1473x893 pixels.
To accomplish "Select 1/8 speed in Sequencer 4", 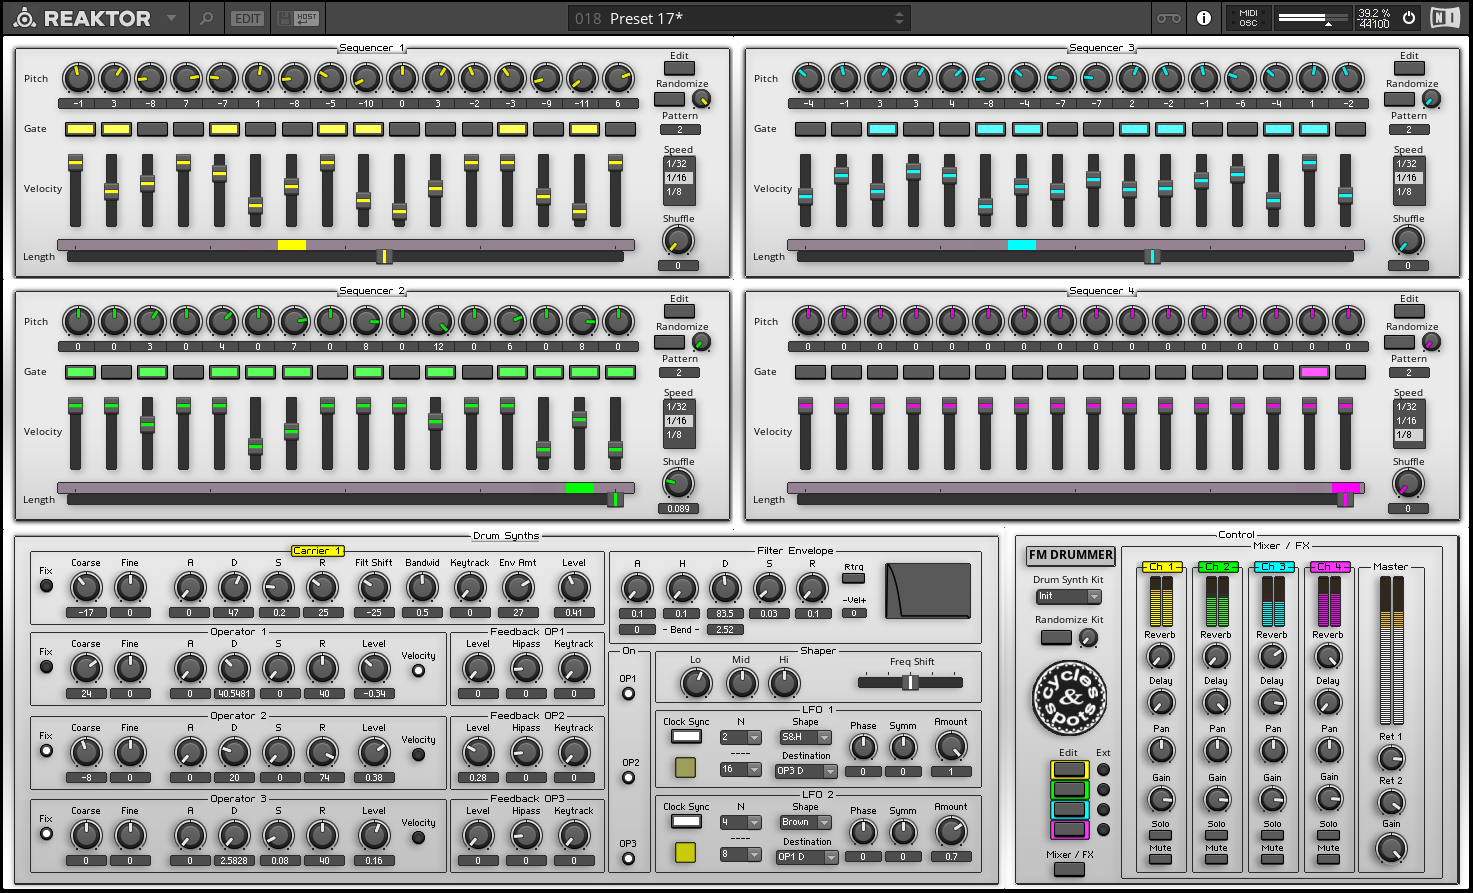I will [1408, 435].
